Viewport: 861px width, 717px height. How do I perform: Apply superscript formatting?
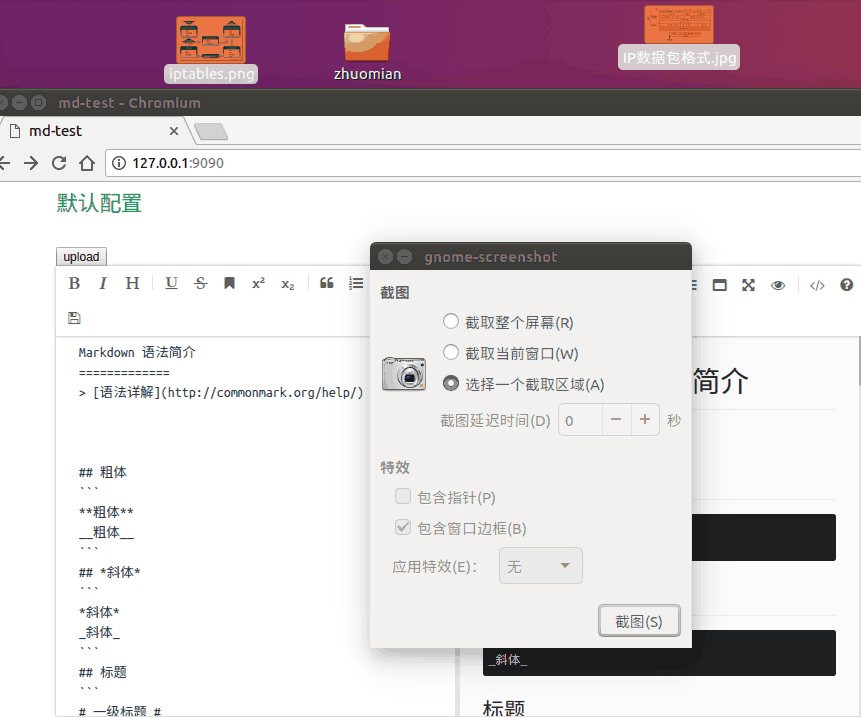[258, 283]
